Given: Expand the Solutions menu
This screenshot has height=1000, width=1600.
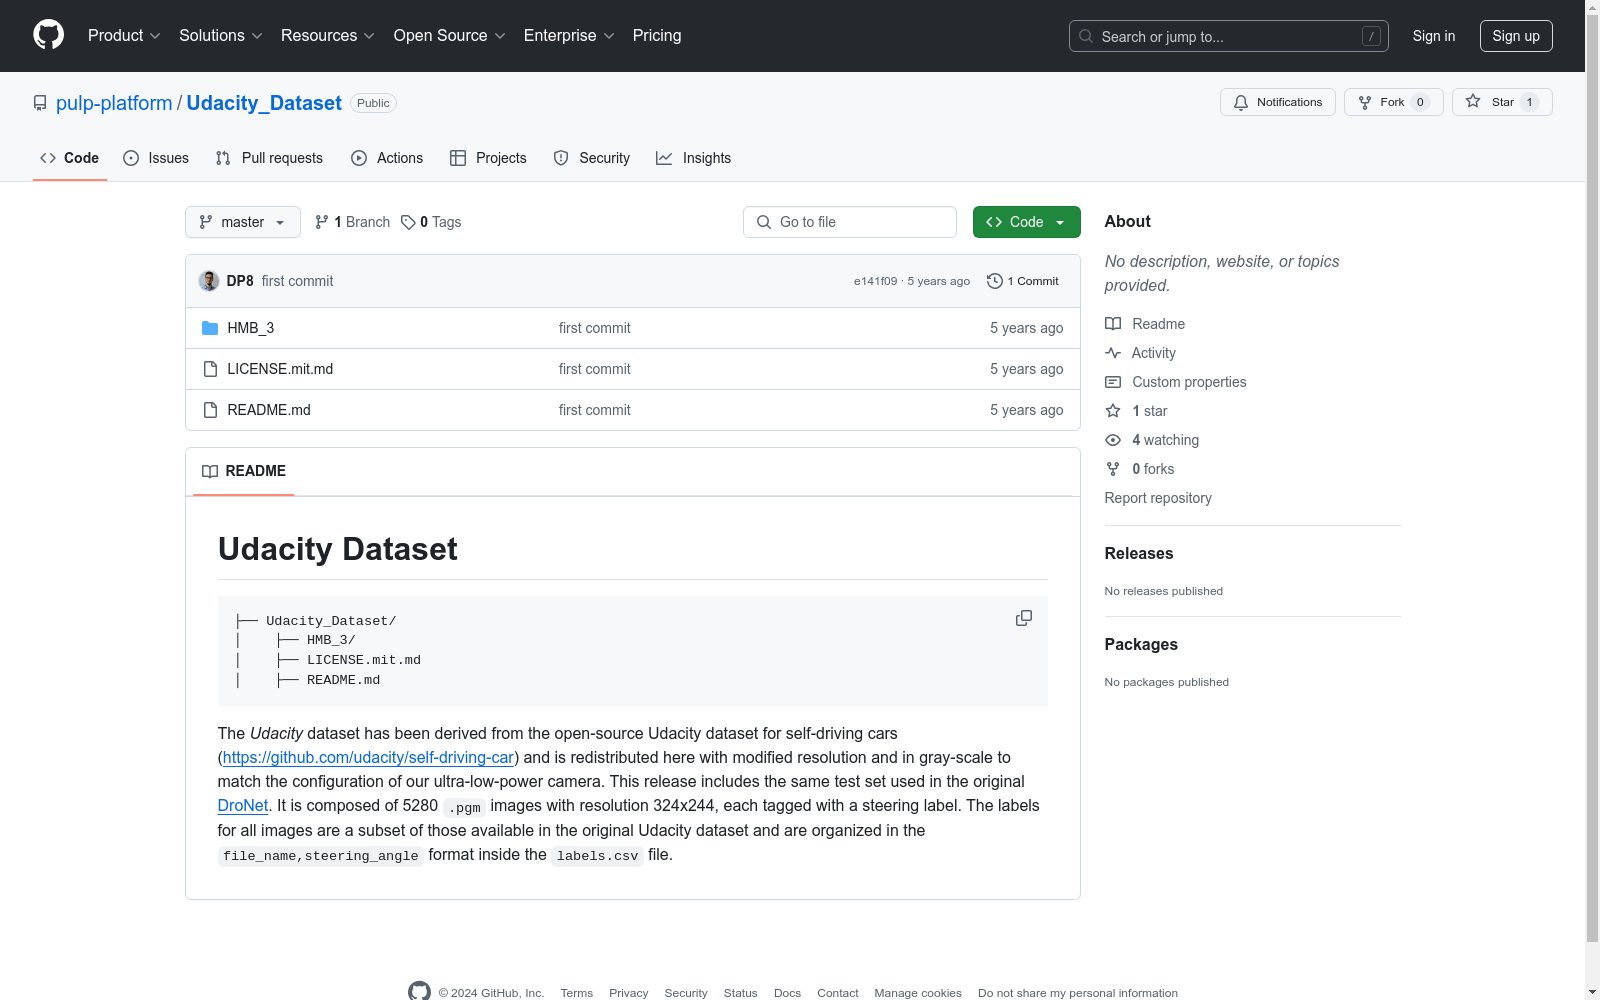Looking at the screenshot, I should (221, 36).
